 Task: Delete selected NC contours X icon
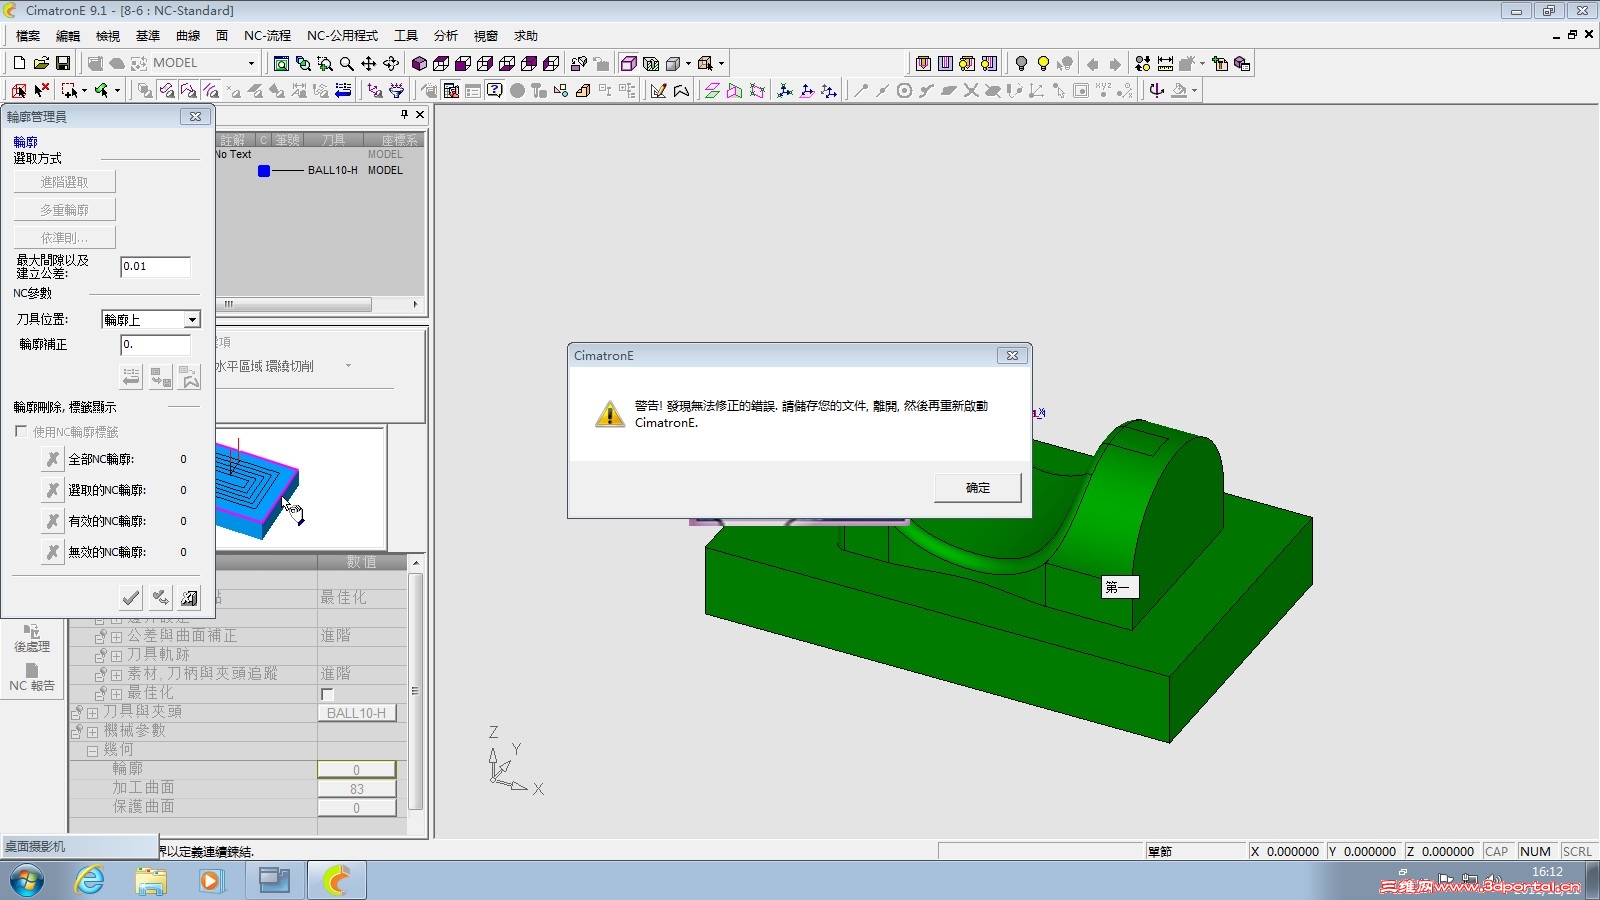(53, 490)
